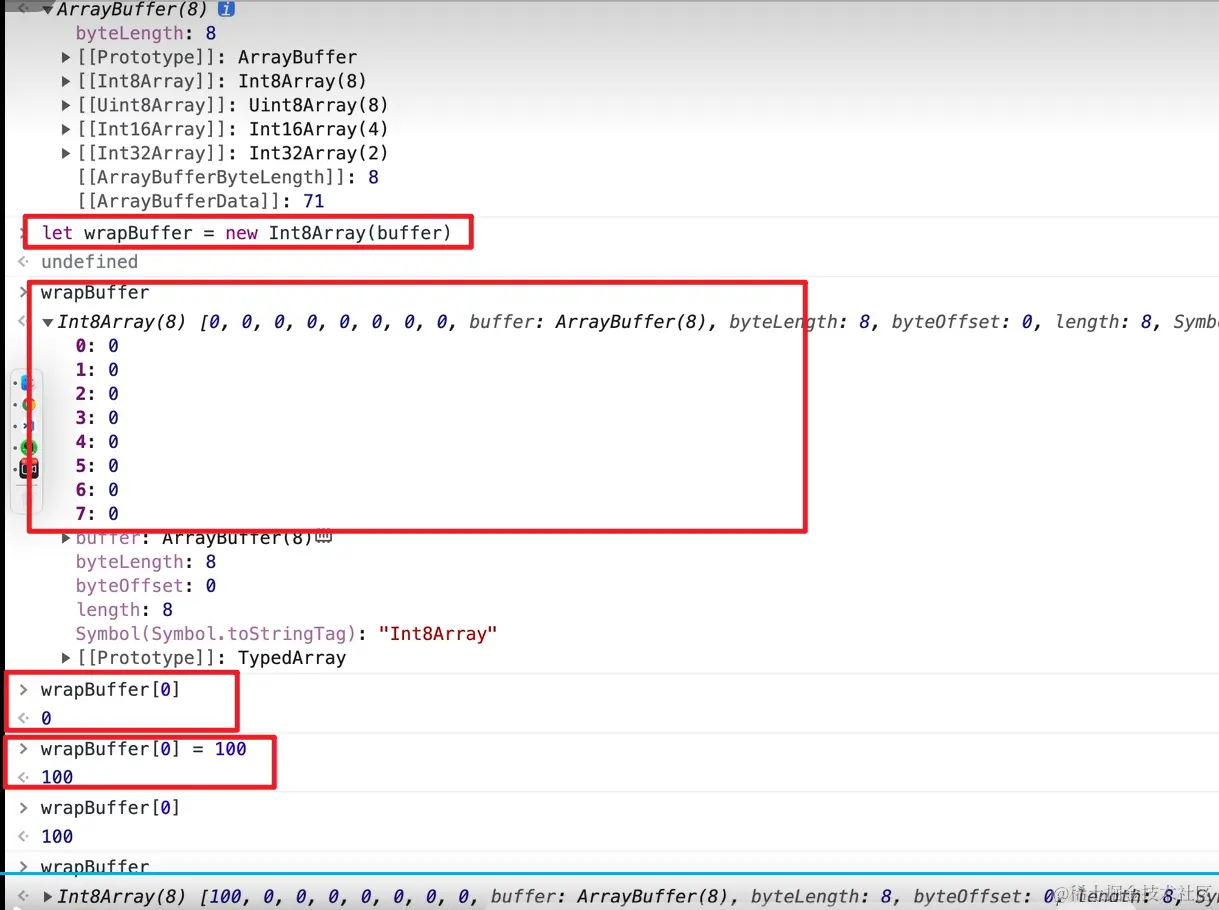Open Finder from the floating dock
1219x910 pixels.
tap(29, 383)
